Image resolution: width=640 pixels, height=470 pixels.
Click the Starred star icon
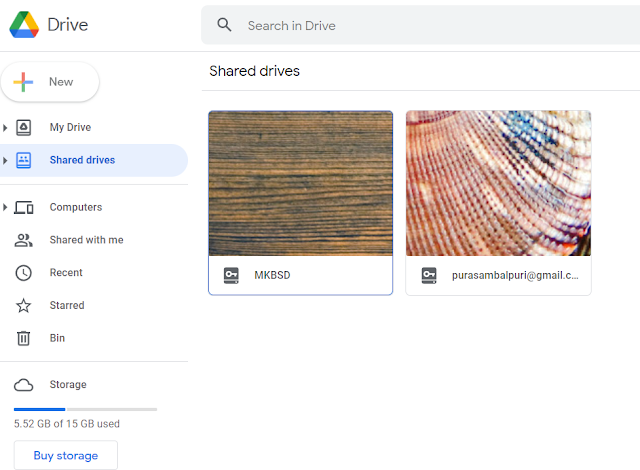tap(24, 305)
